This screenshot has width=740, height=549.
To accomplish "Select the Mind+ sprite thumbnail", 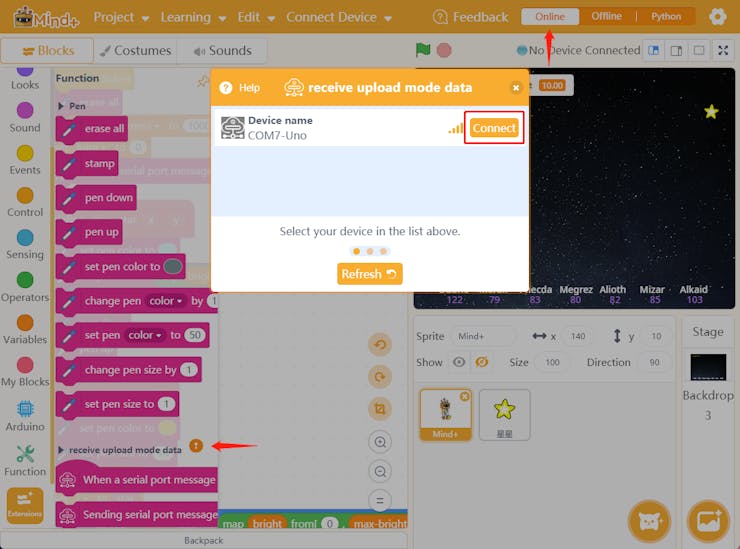I will [445, 415].
